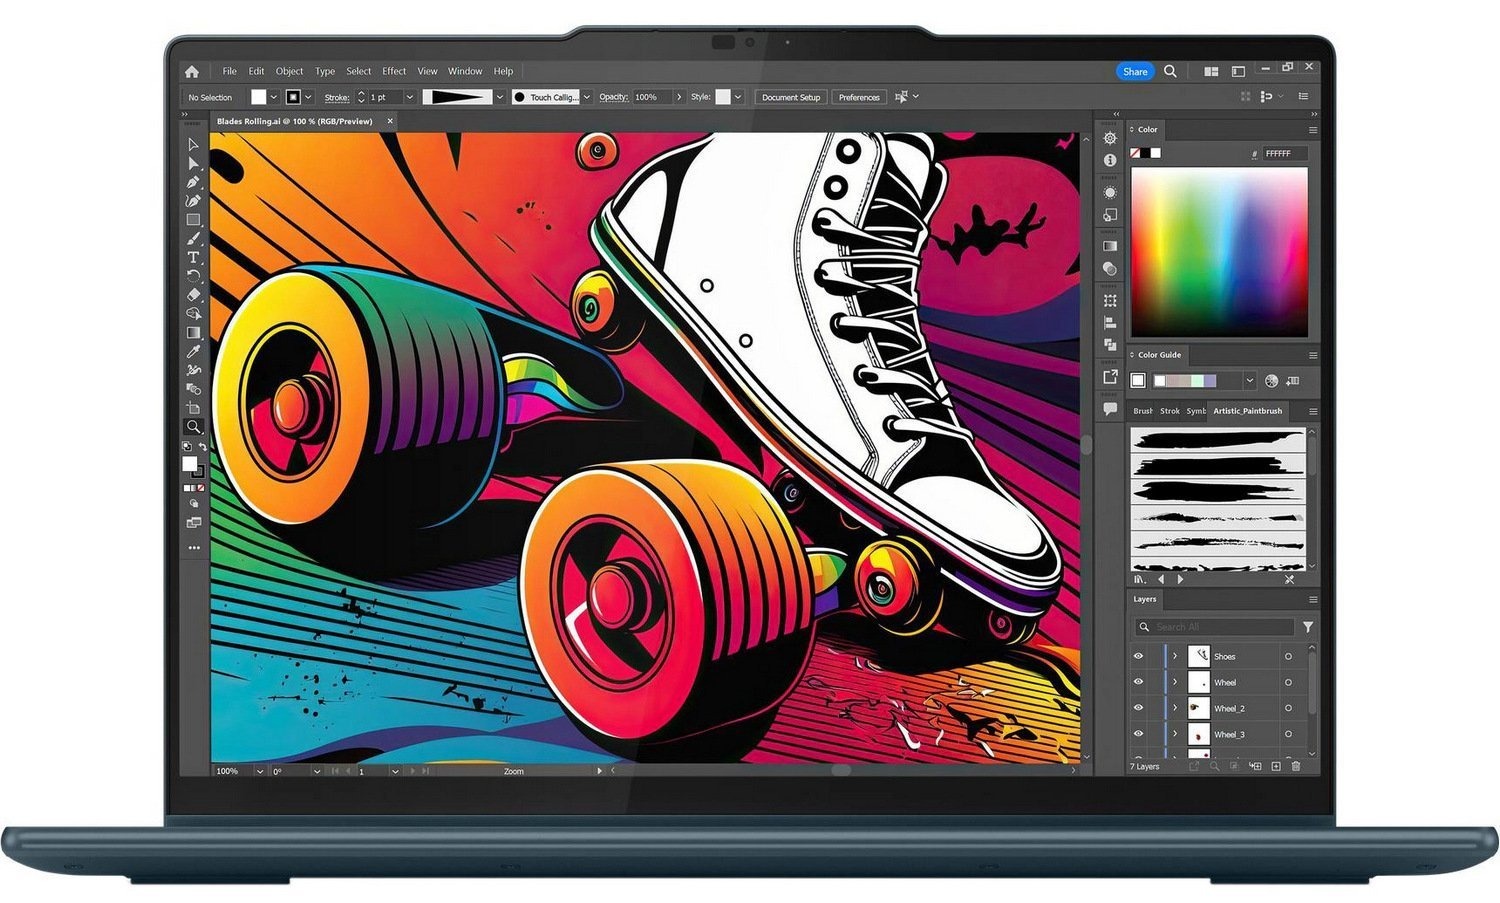Click the Document Setup button

[x=790, y=97]
